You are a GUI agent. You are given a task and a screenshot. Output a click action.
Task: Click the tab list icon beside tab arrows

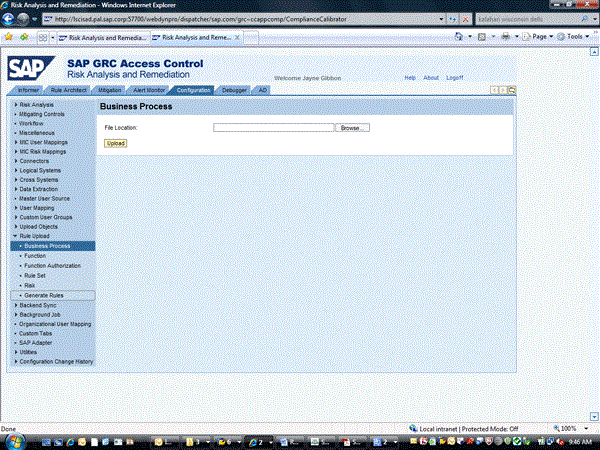click(511, 90)
